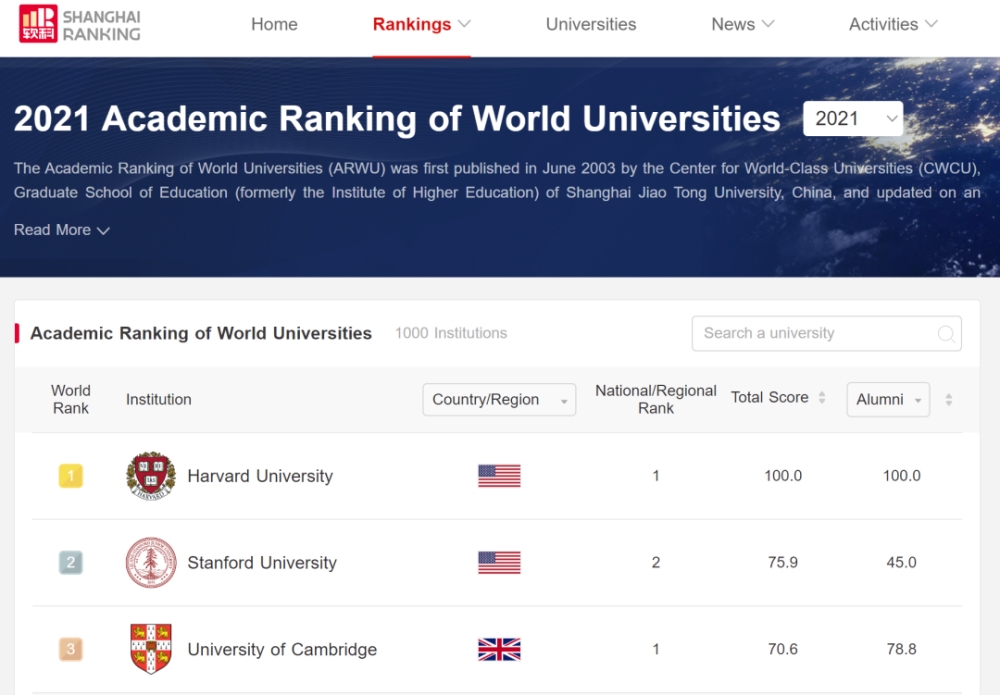
Task: Click Harvard's total score 100.0
Action: (x=783, y=476)
